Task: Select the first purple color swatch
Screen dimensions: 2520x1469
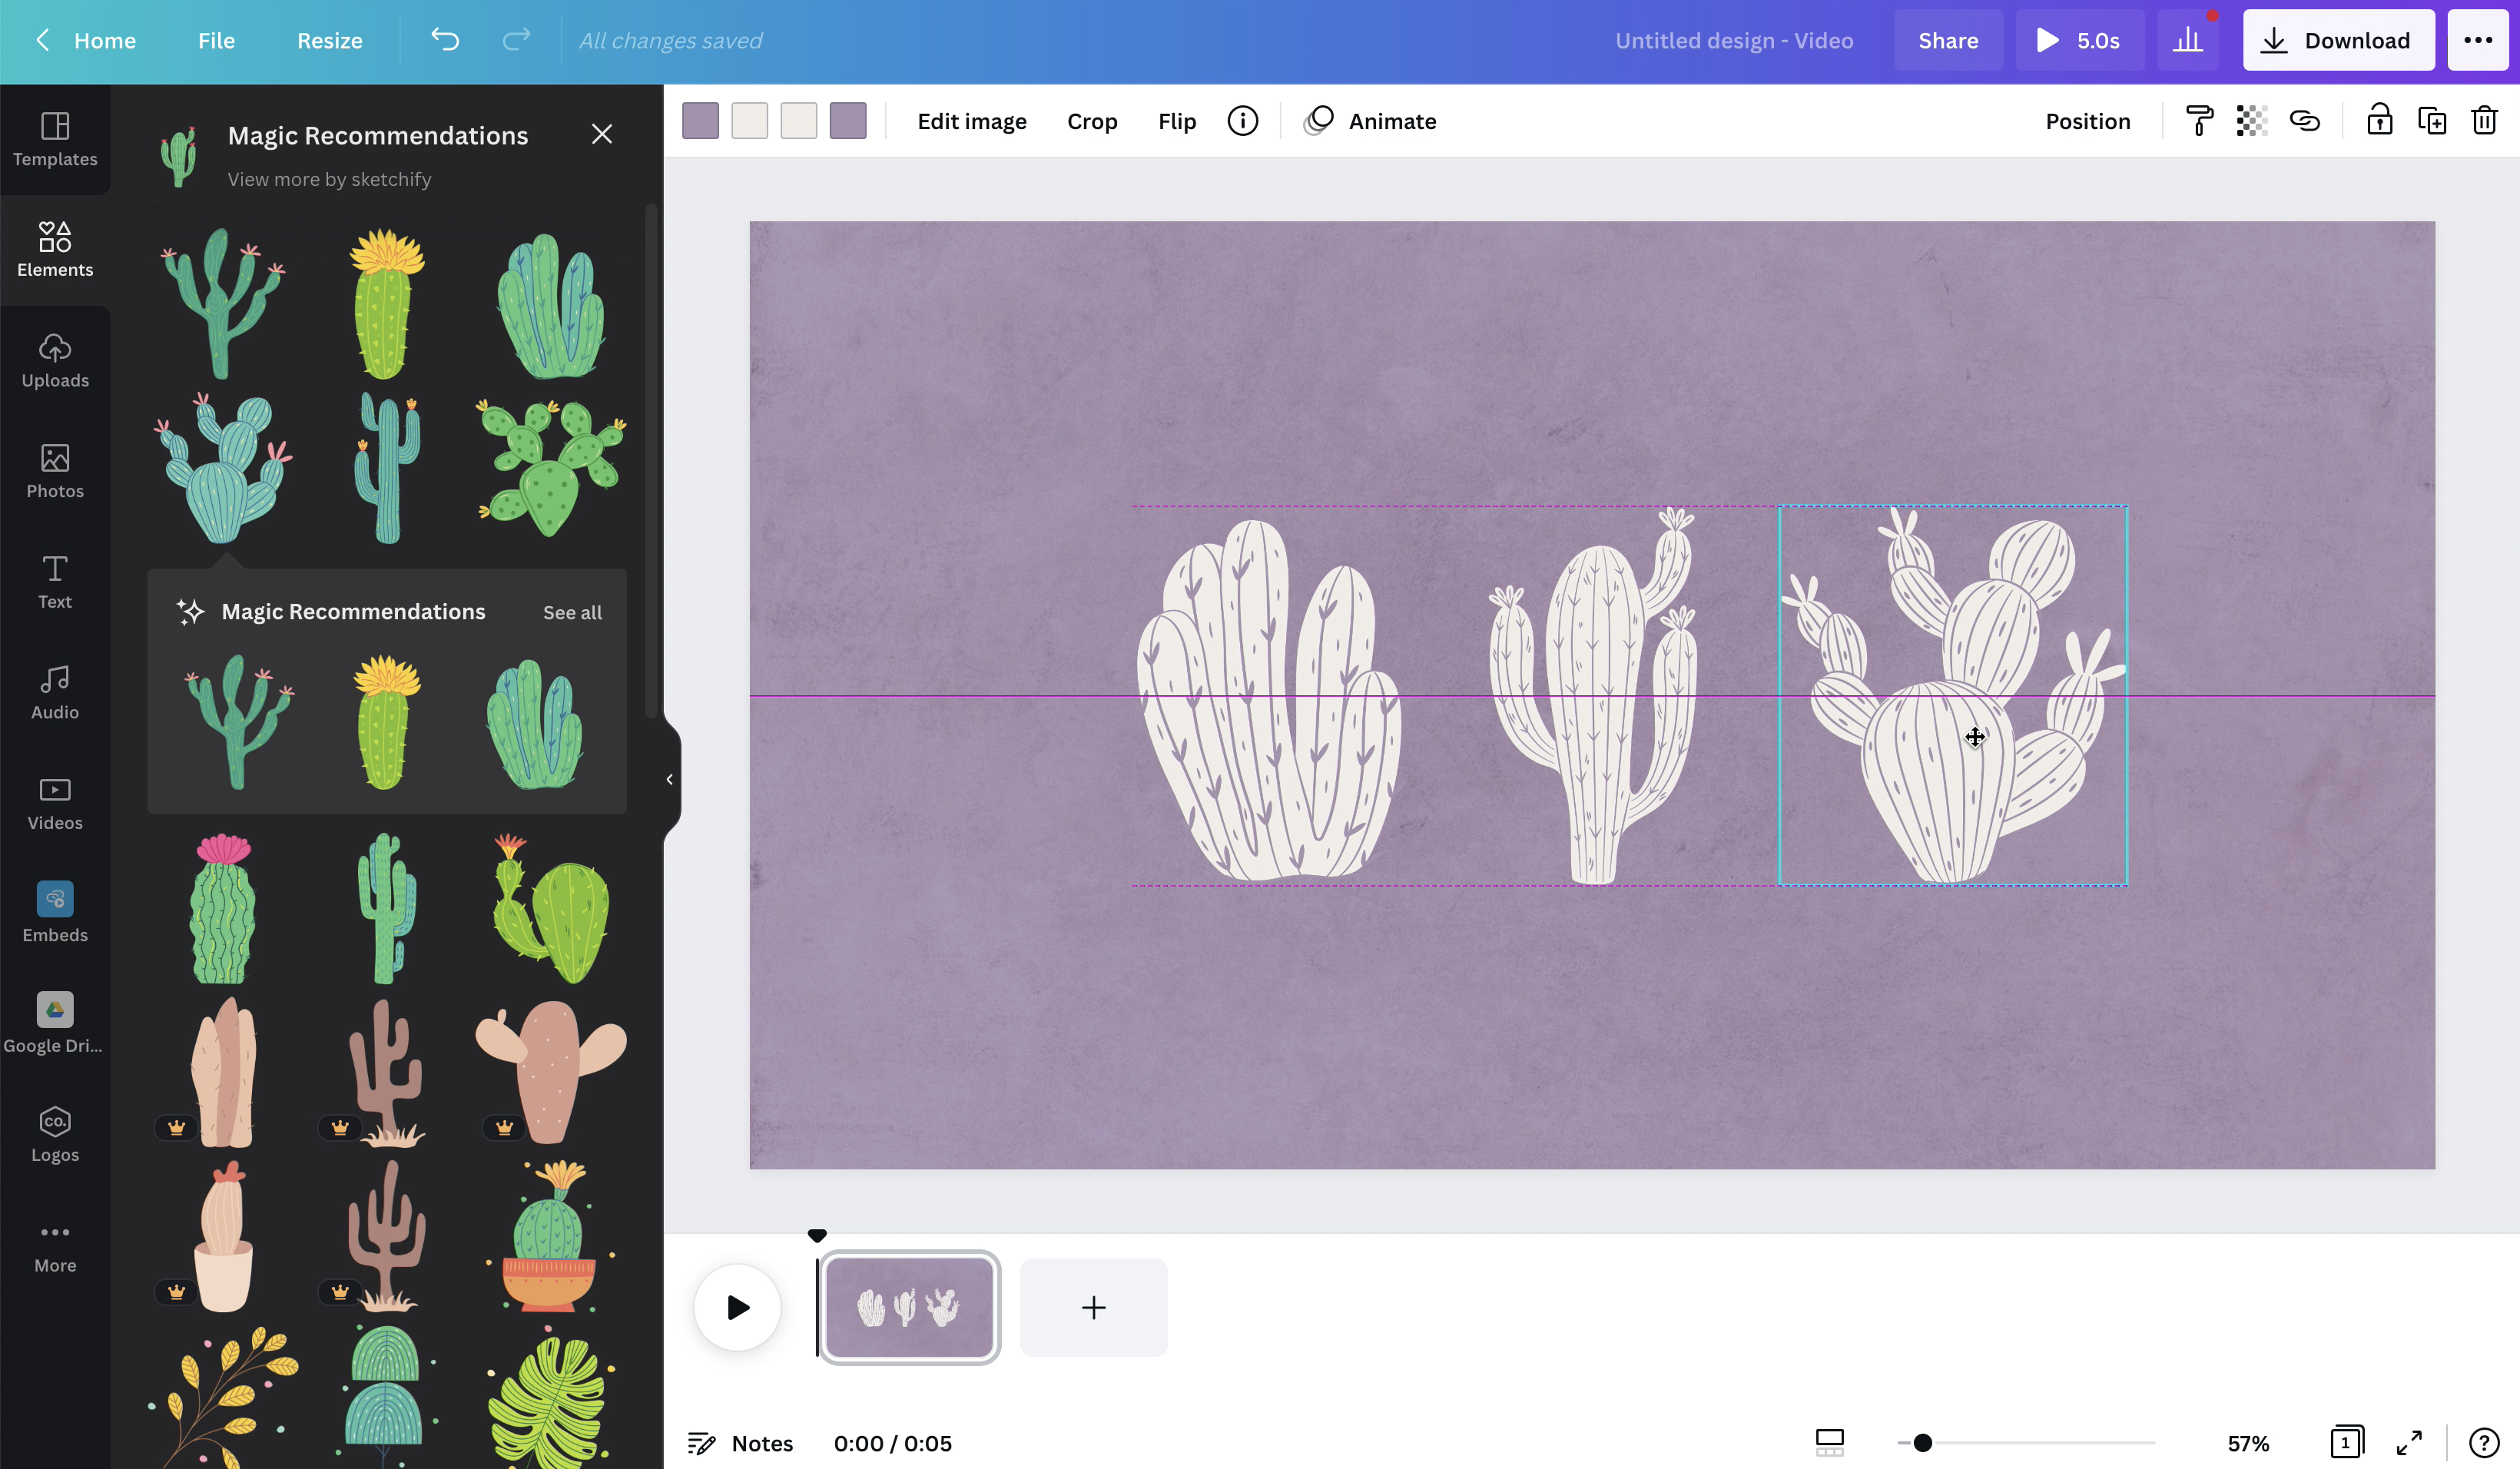Action: click(x=700, y=121)
